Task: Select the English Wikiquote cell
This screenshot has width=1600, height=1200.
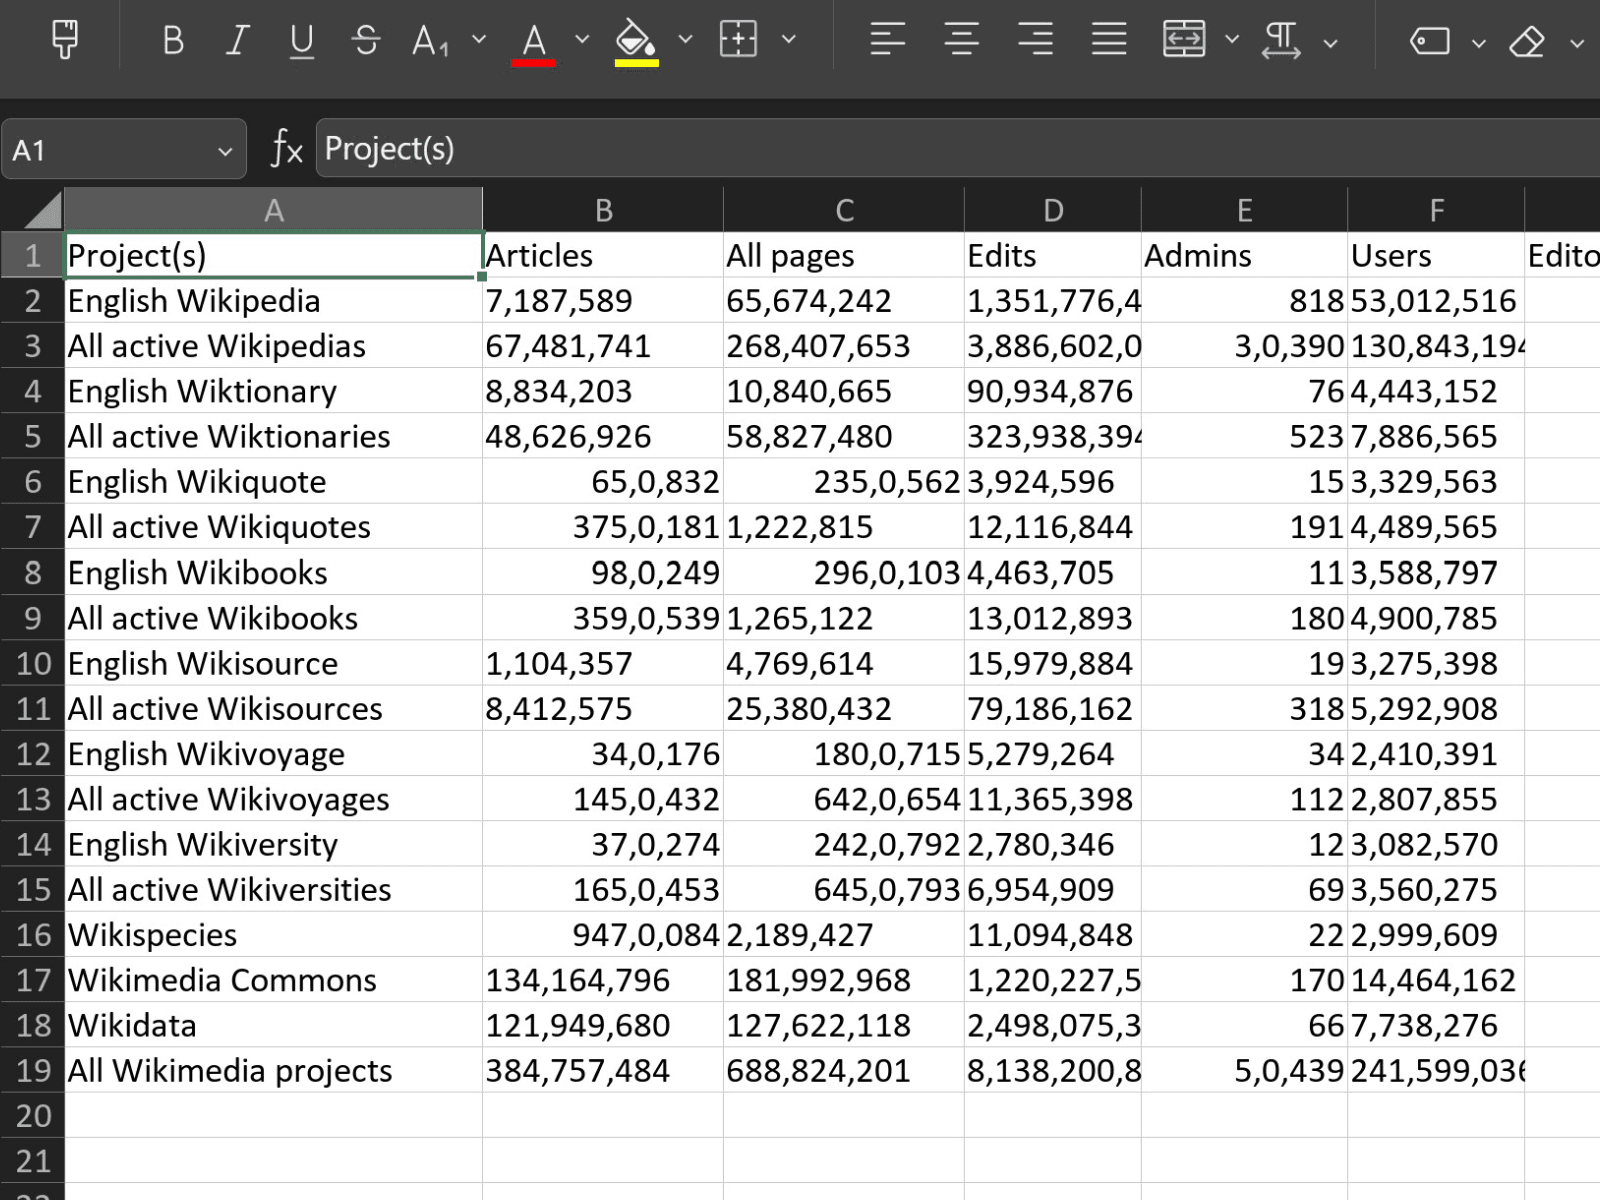Action: tap(273, 481)
